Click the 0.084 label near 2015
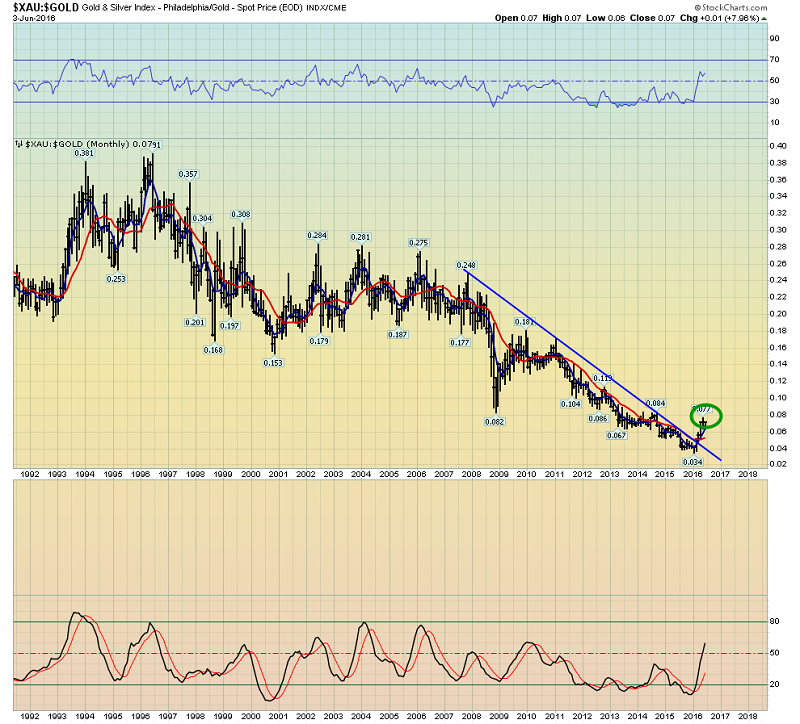Screen dimensions: 800x724 [656, 403]
